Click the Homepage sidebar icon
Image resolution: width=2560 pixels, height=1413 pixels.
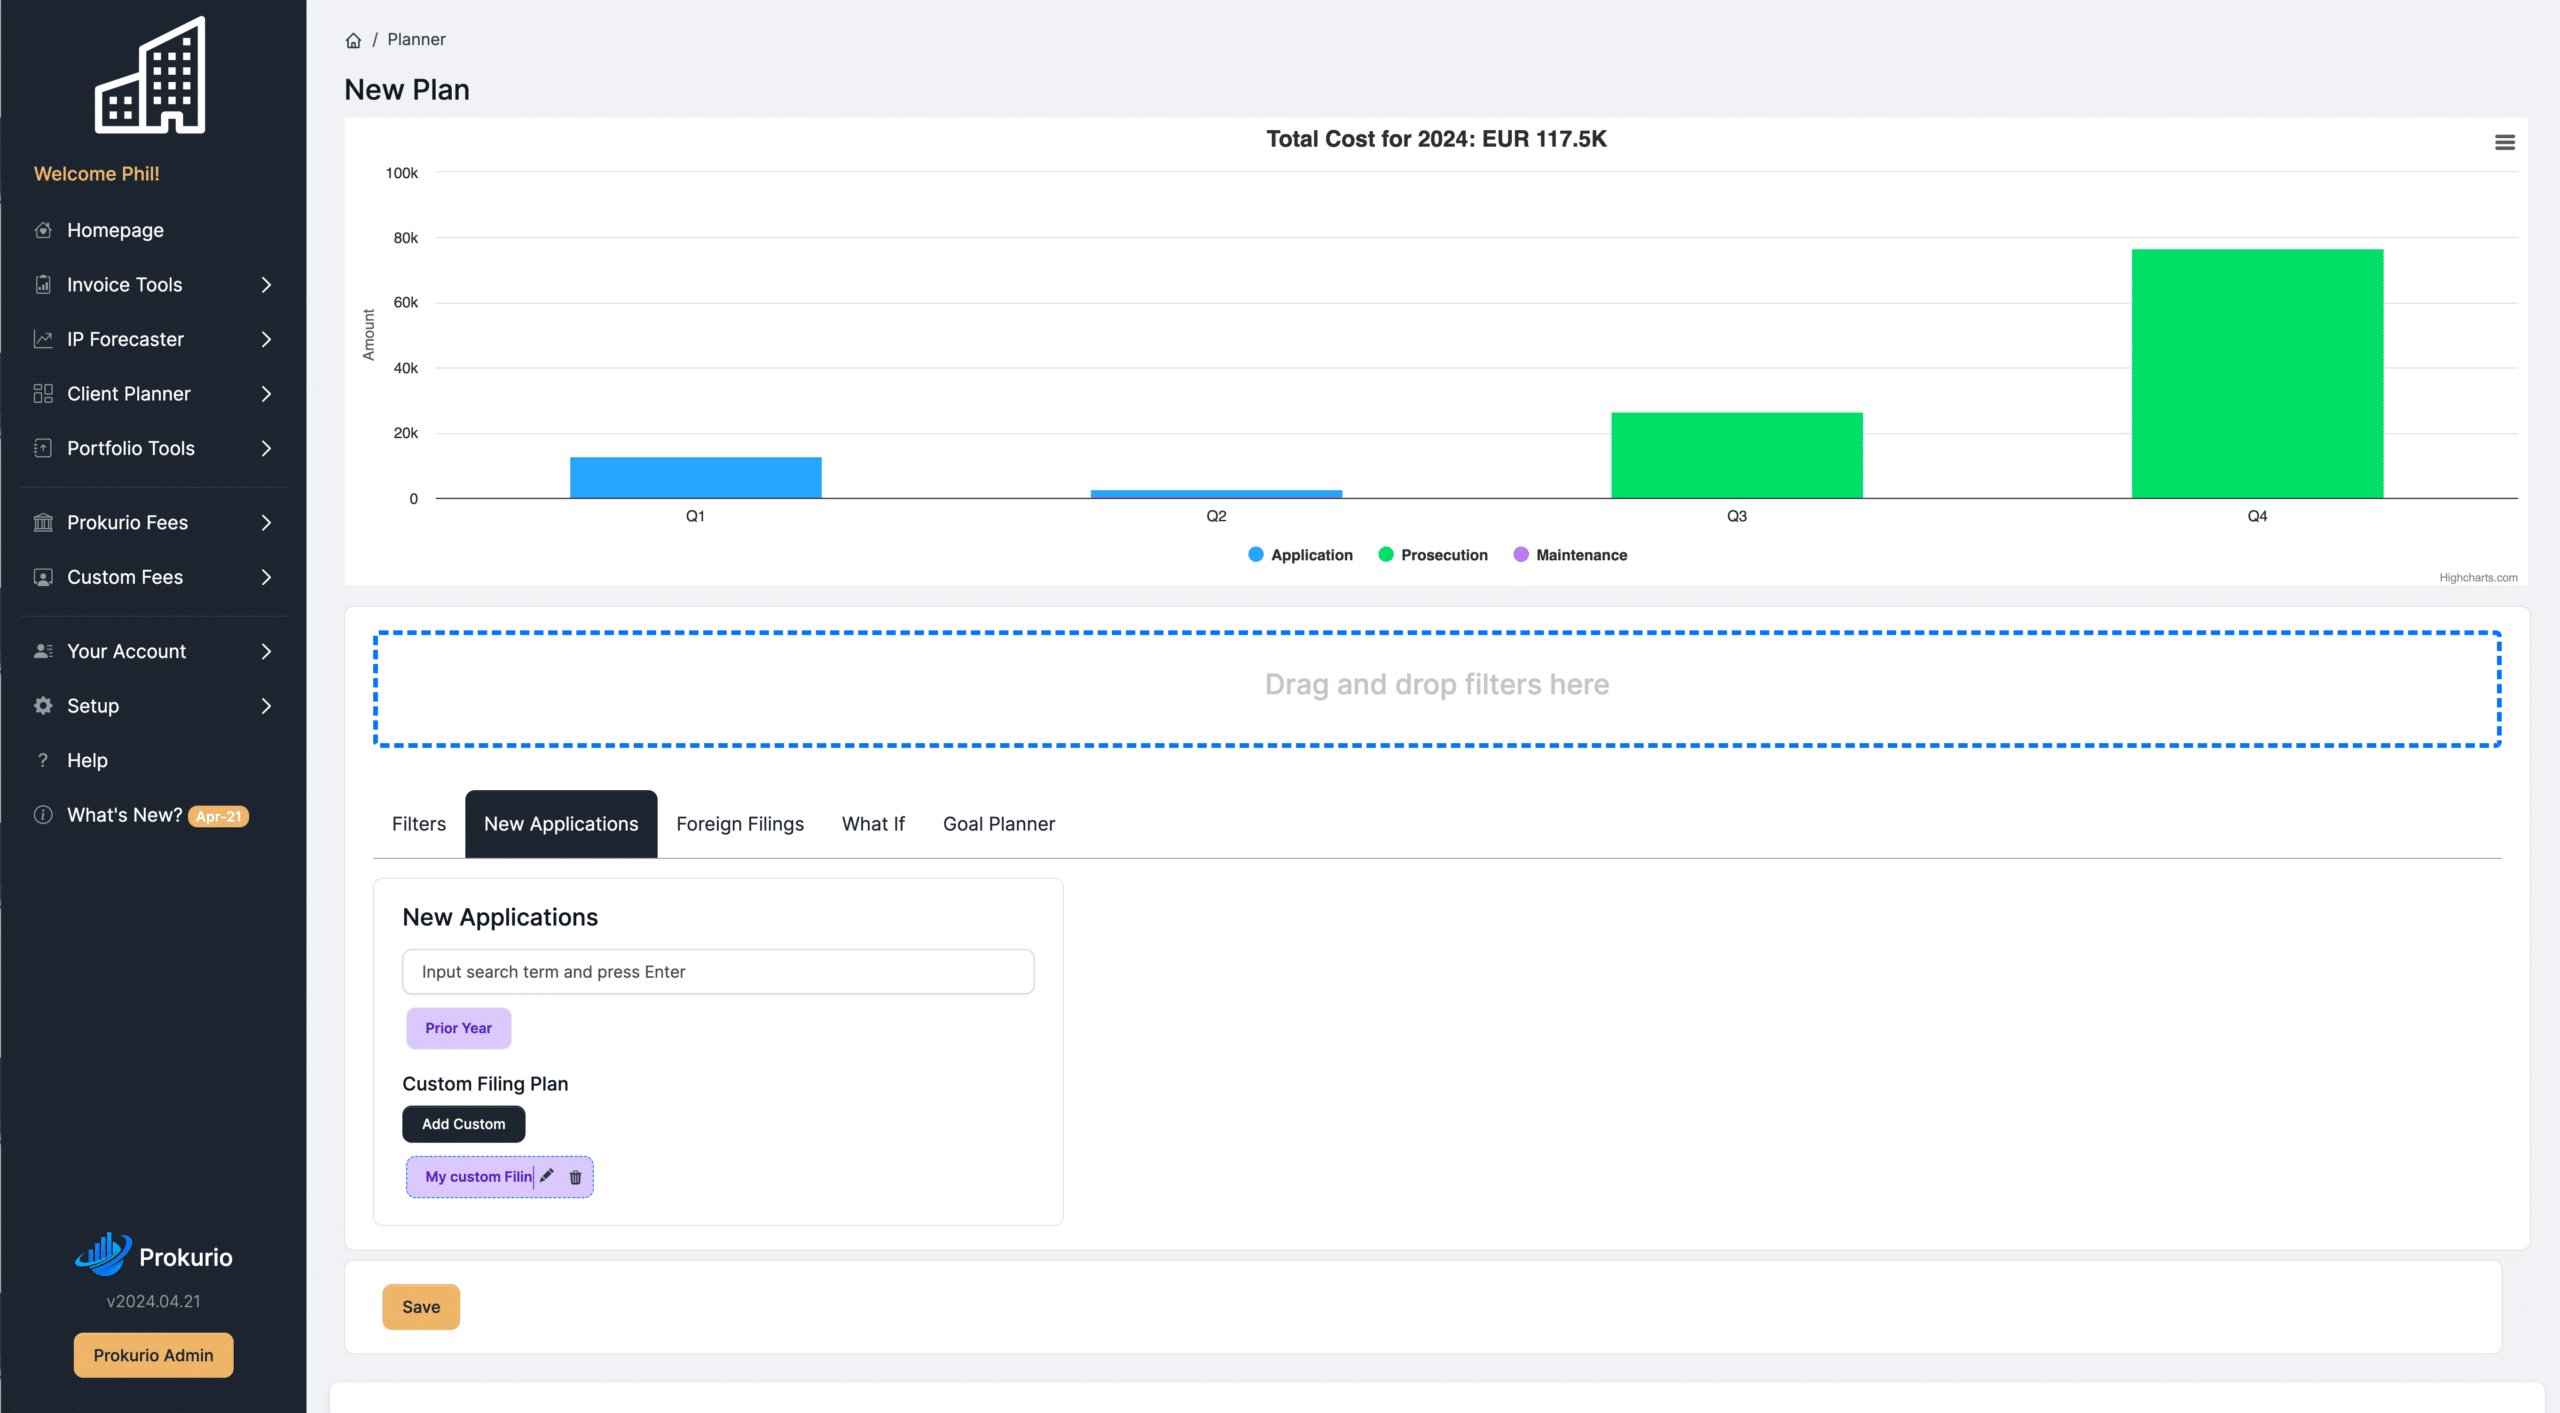43,230
